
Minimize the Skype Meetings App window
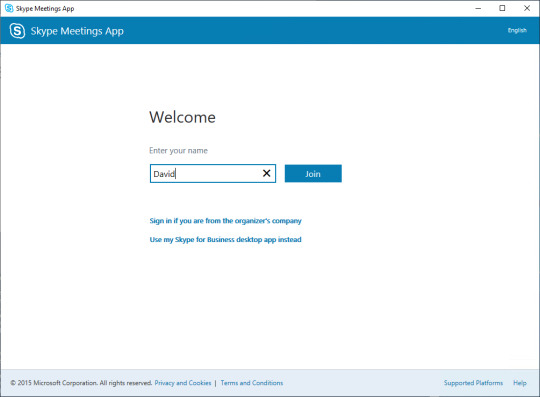click(x=478, y=8)
